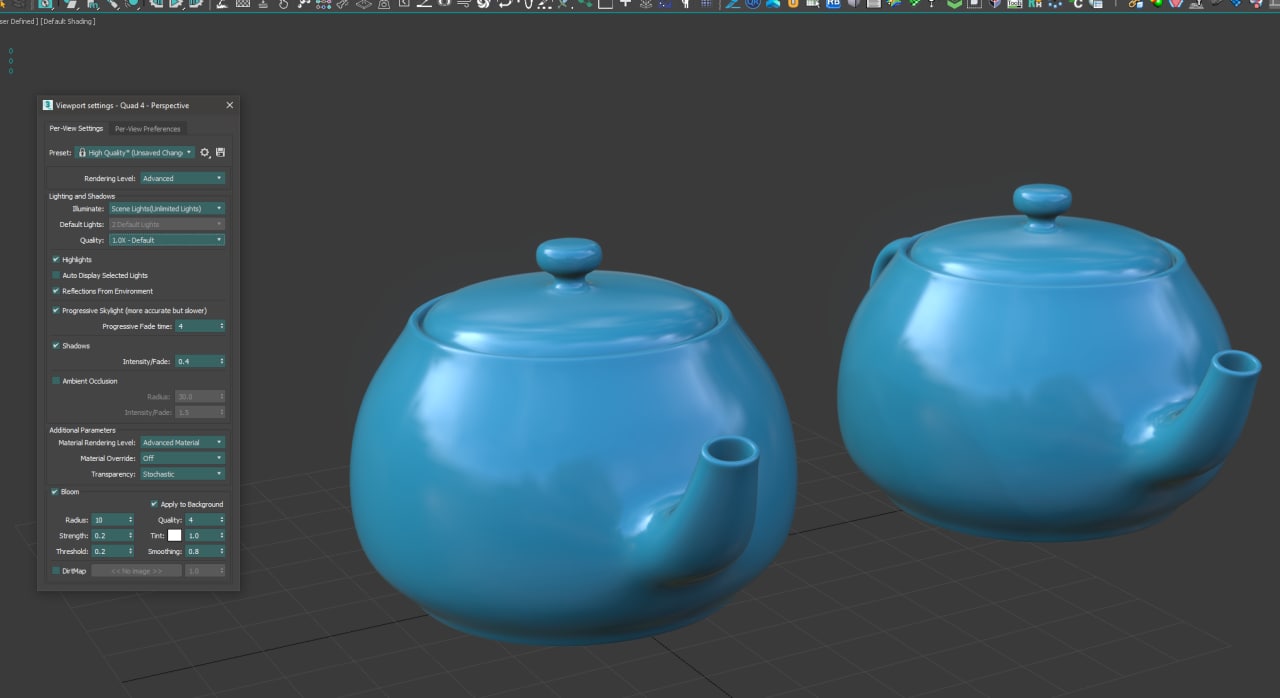
Task: Click Bloom Quality value field
Action: pyautogui.click(x=205, y=520)
